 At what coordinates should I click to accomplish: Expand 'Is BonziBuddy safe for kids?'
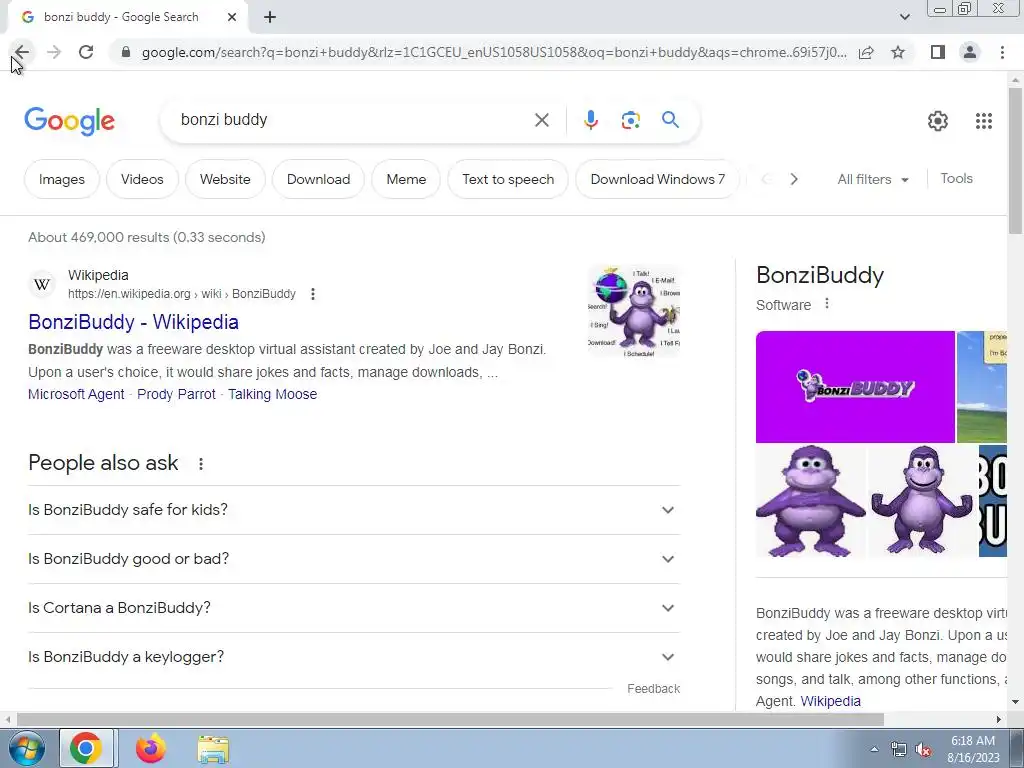tap(354, 510)
